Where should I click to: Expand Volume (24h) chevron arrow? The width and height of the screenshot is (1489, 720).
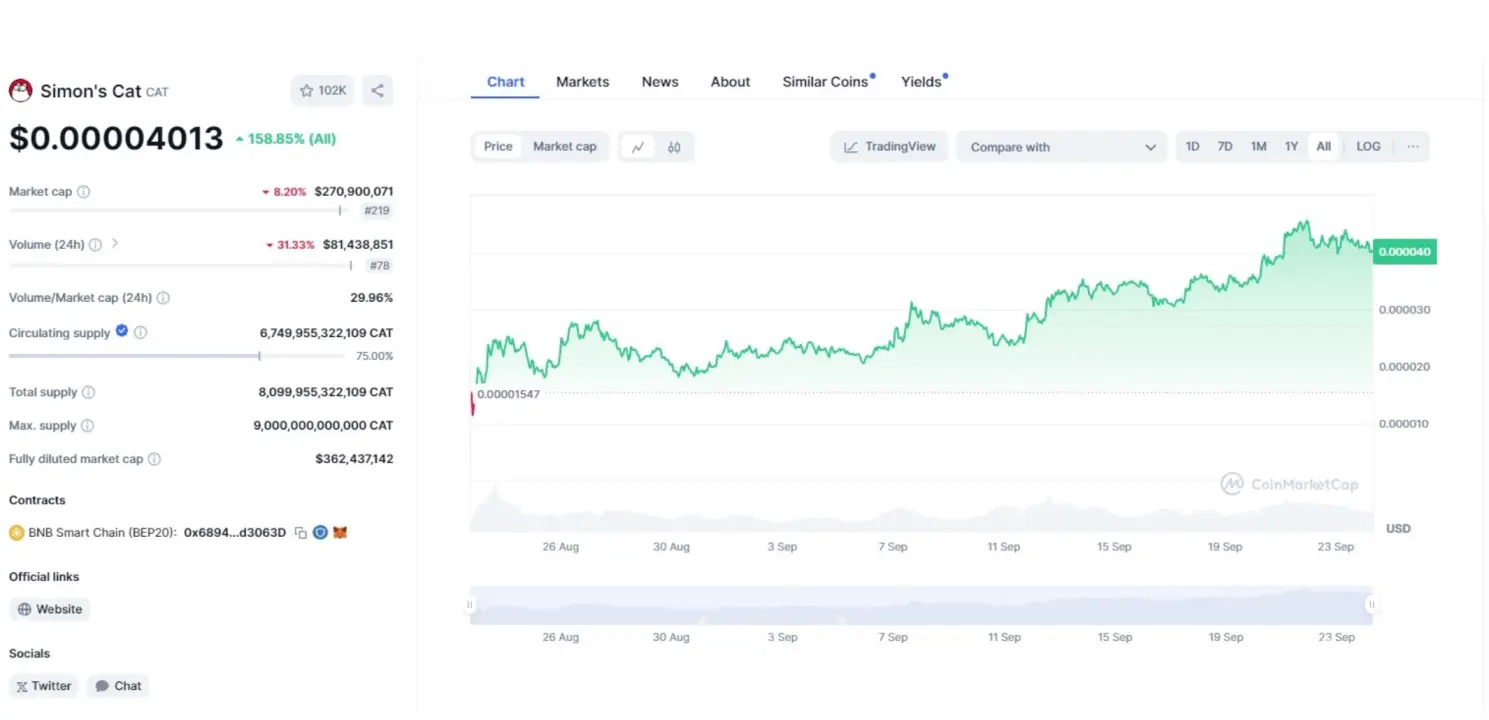pos(115,243)
